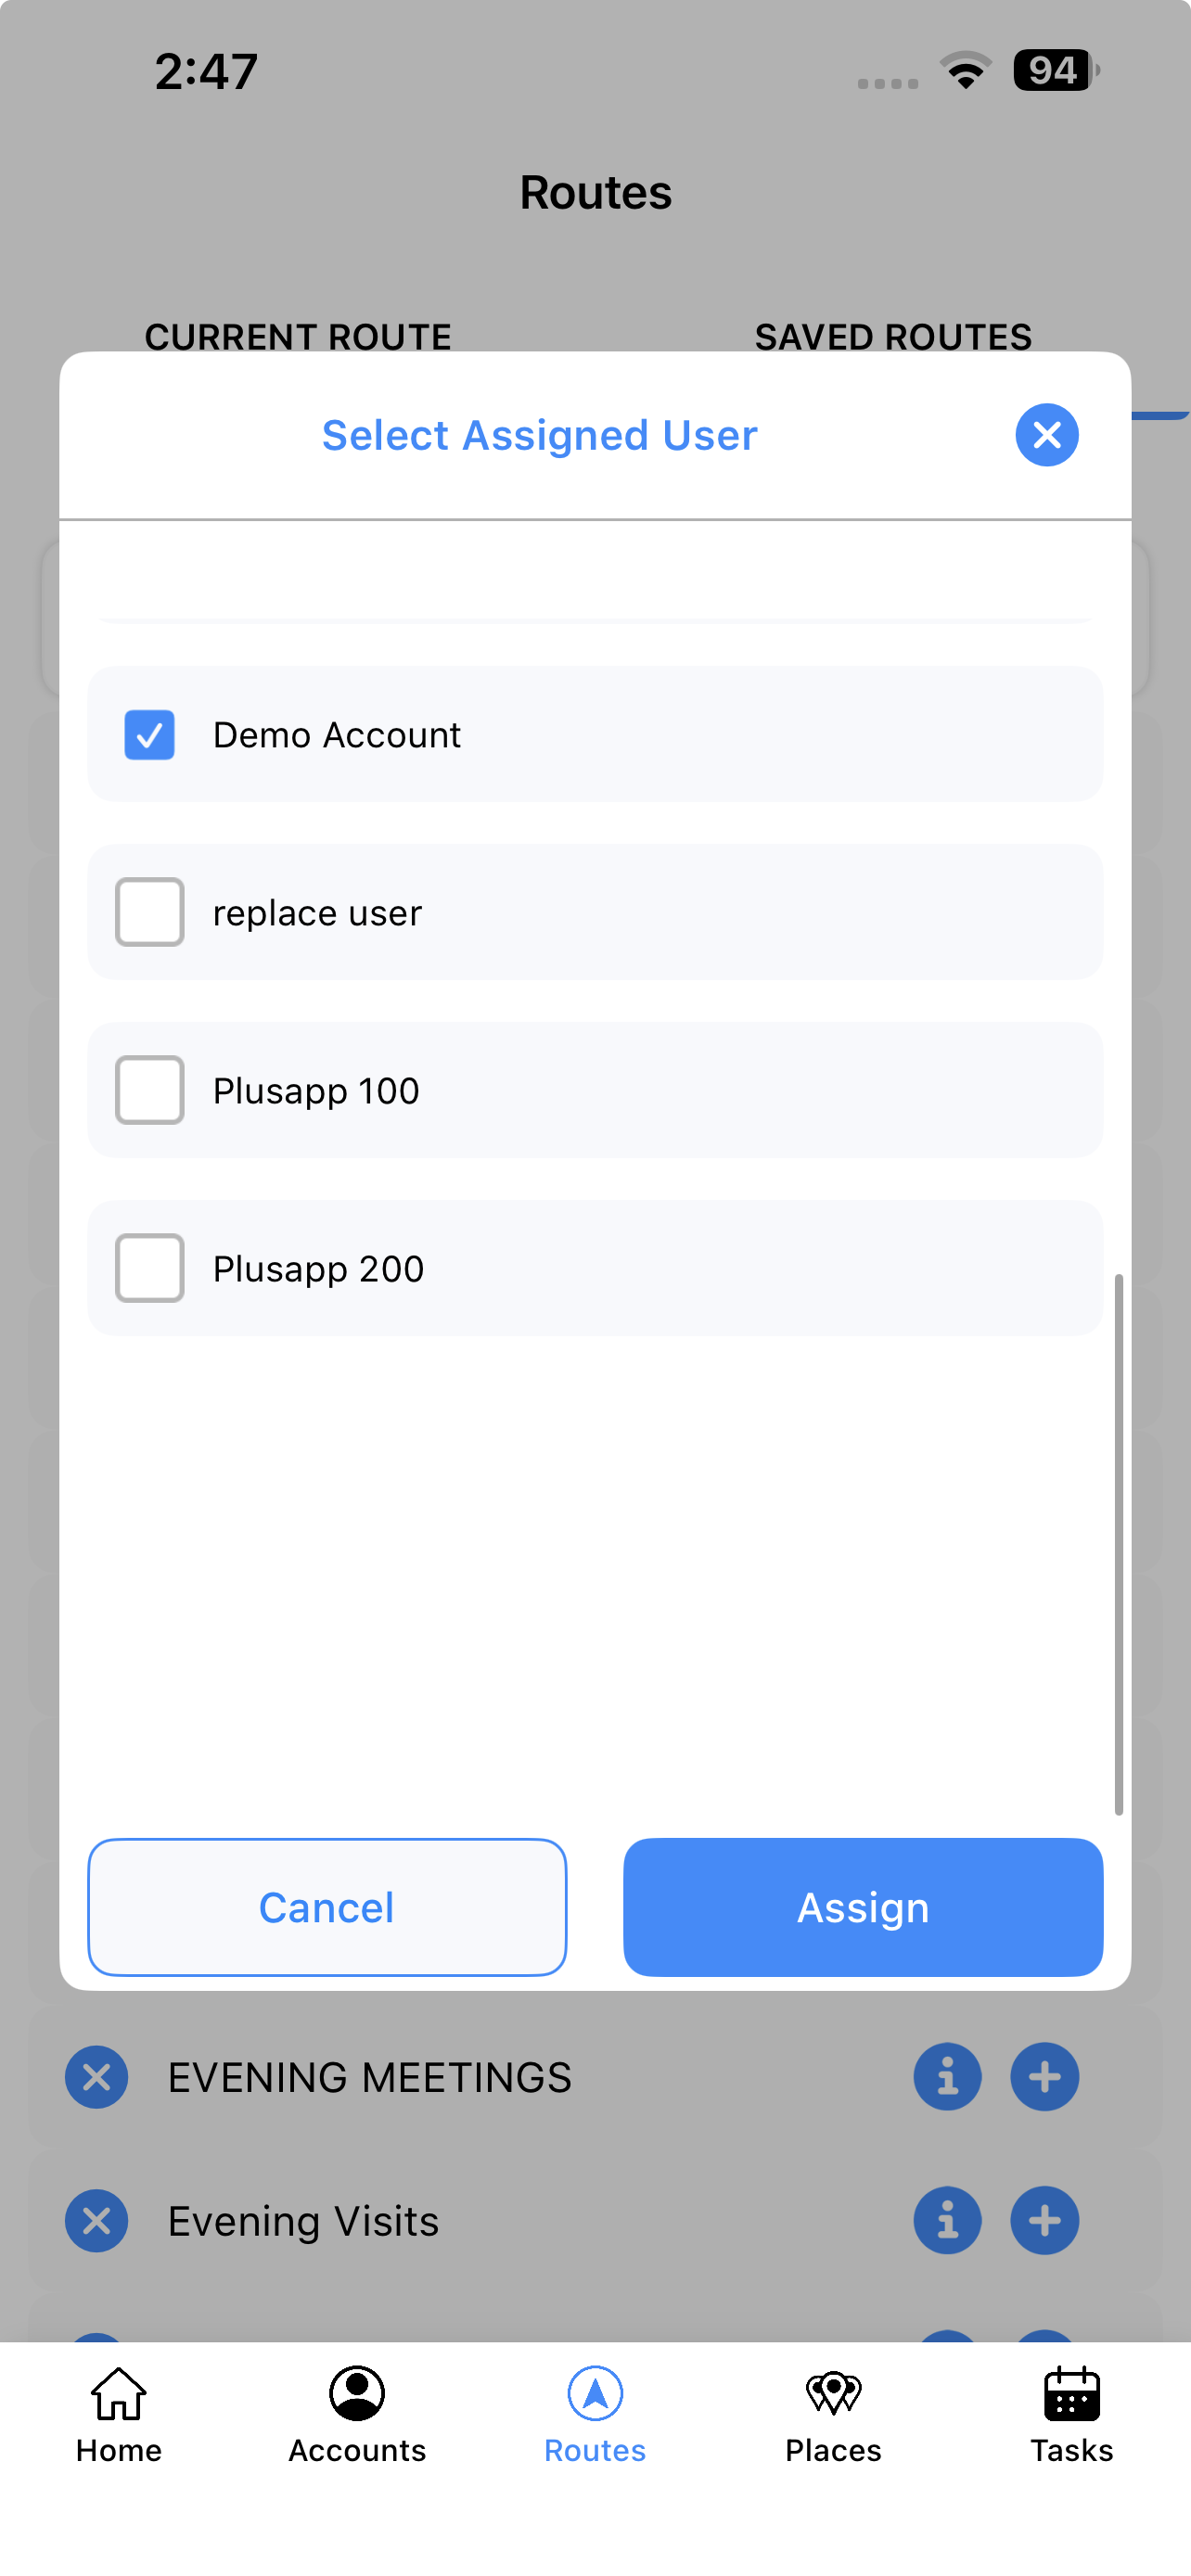Close the Select Assigned User dialog
Screen dimensions: 1191x2576
tap(1046, 435)
